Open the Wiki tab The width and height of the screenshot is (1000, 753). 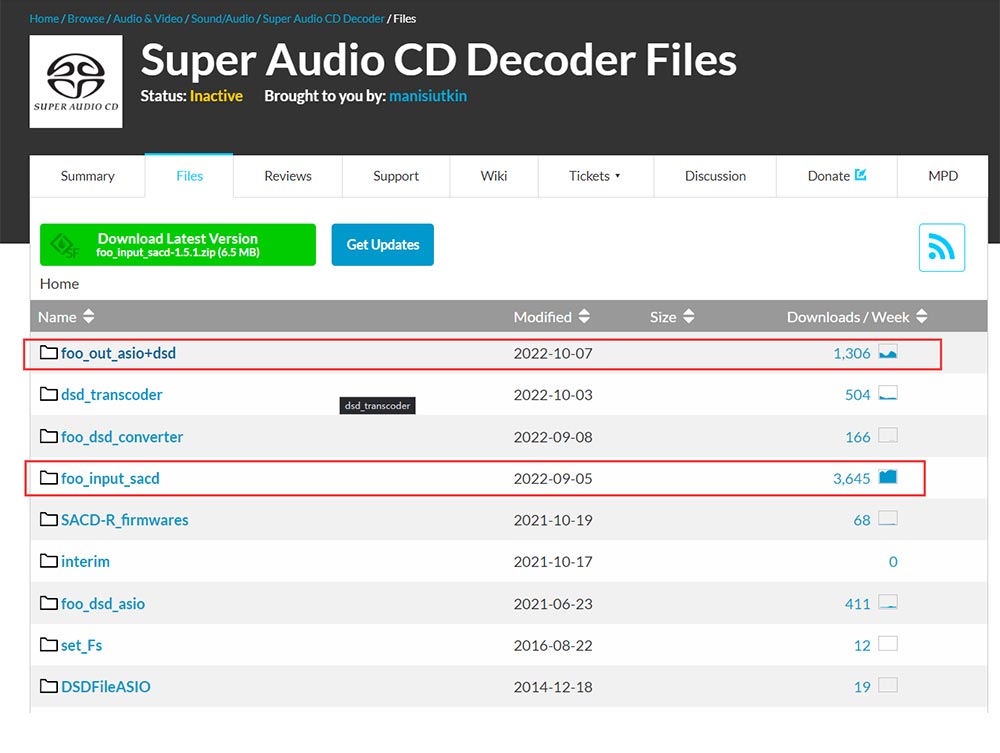[494, 176]
